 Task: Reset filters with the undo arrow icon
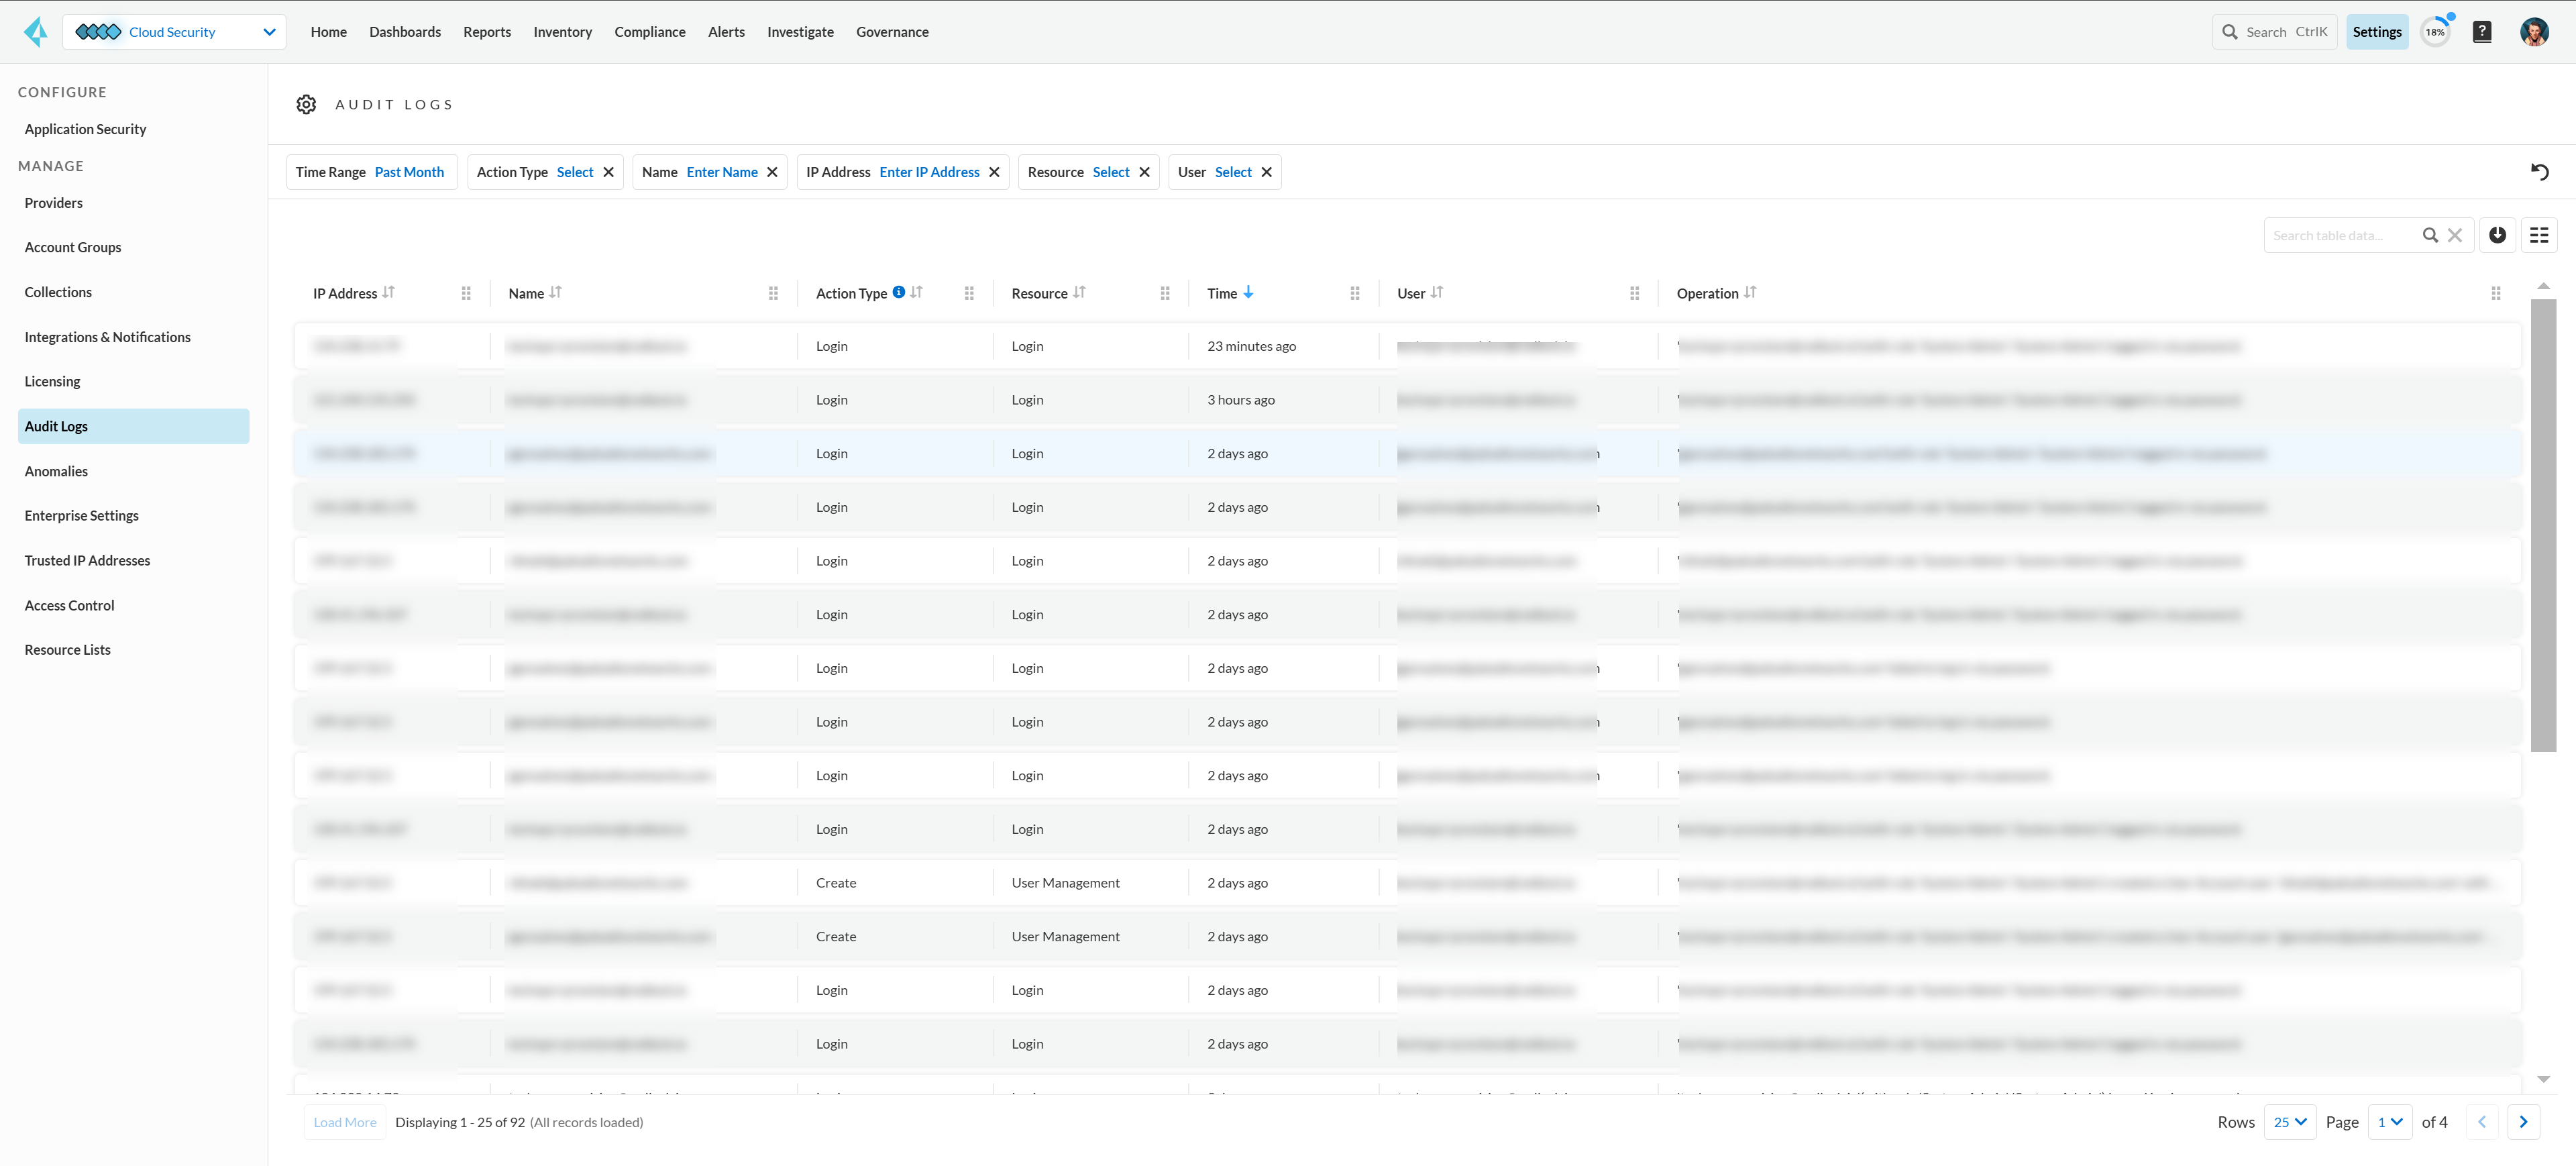[x=2539, y=172]
